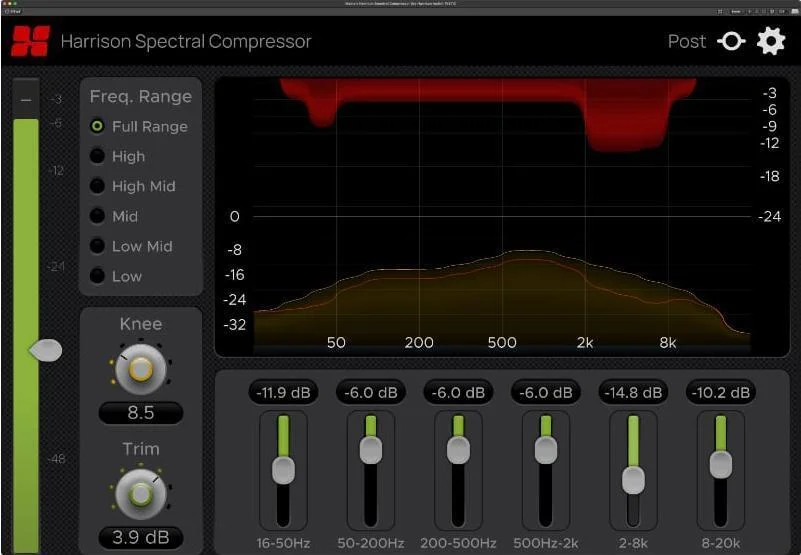
Task: Click the 500Hz-2k band label
Action: click(546, 543)
